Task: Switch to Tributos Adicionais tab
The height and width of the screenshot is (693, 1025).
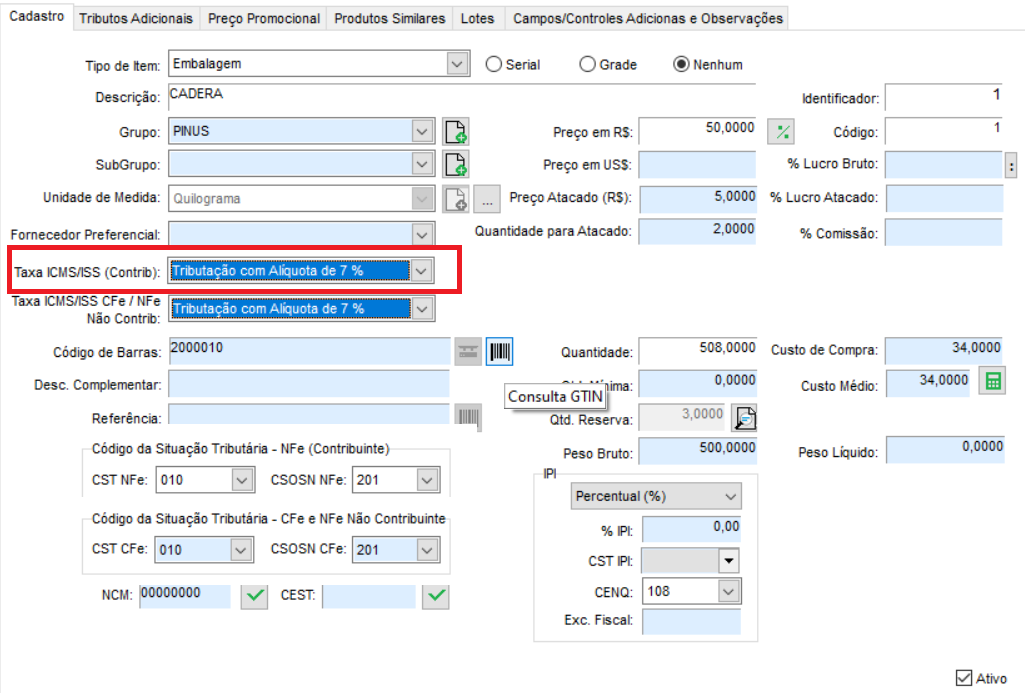Action: [x=136, y=18]
